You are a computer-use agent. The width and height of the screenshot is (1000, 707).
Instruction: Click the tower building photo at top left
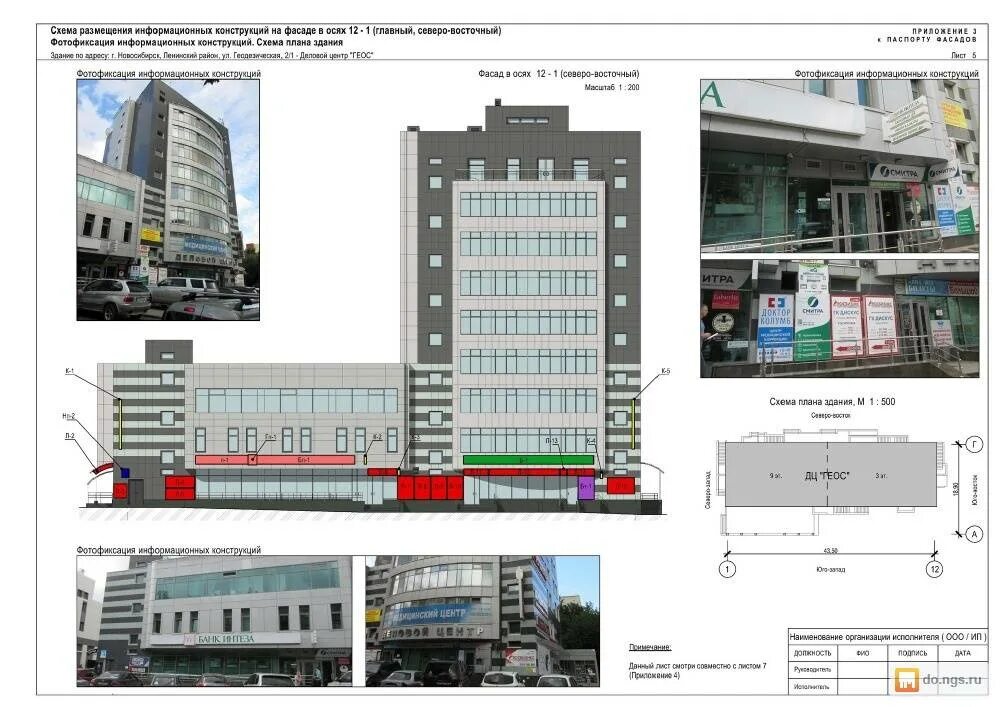tap(168, 200)
